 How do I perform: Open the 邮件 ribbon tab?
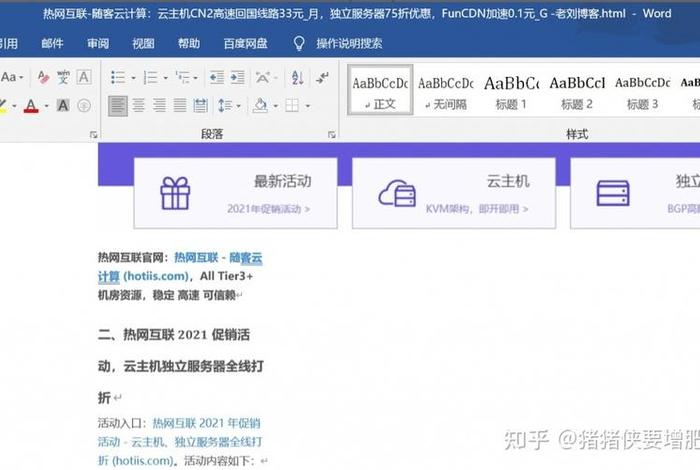pos(52,43)
